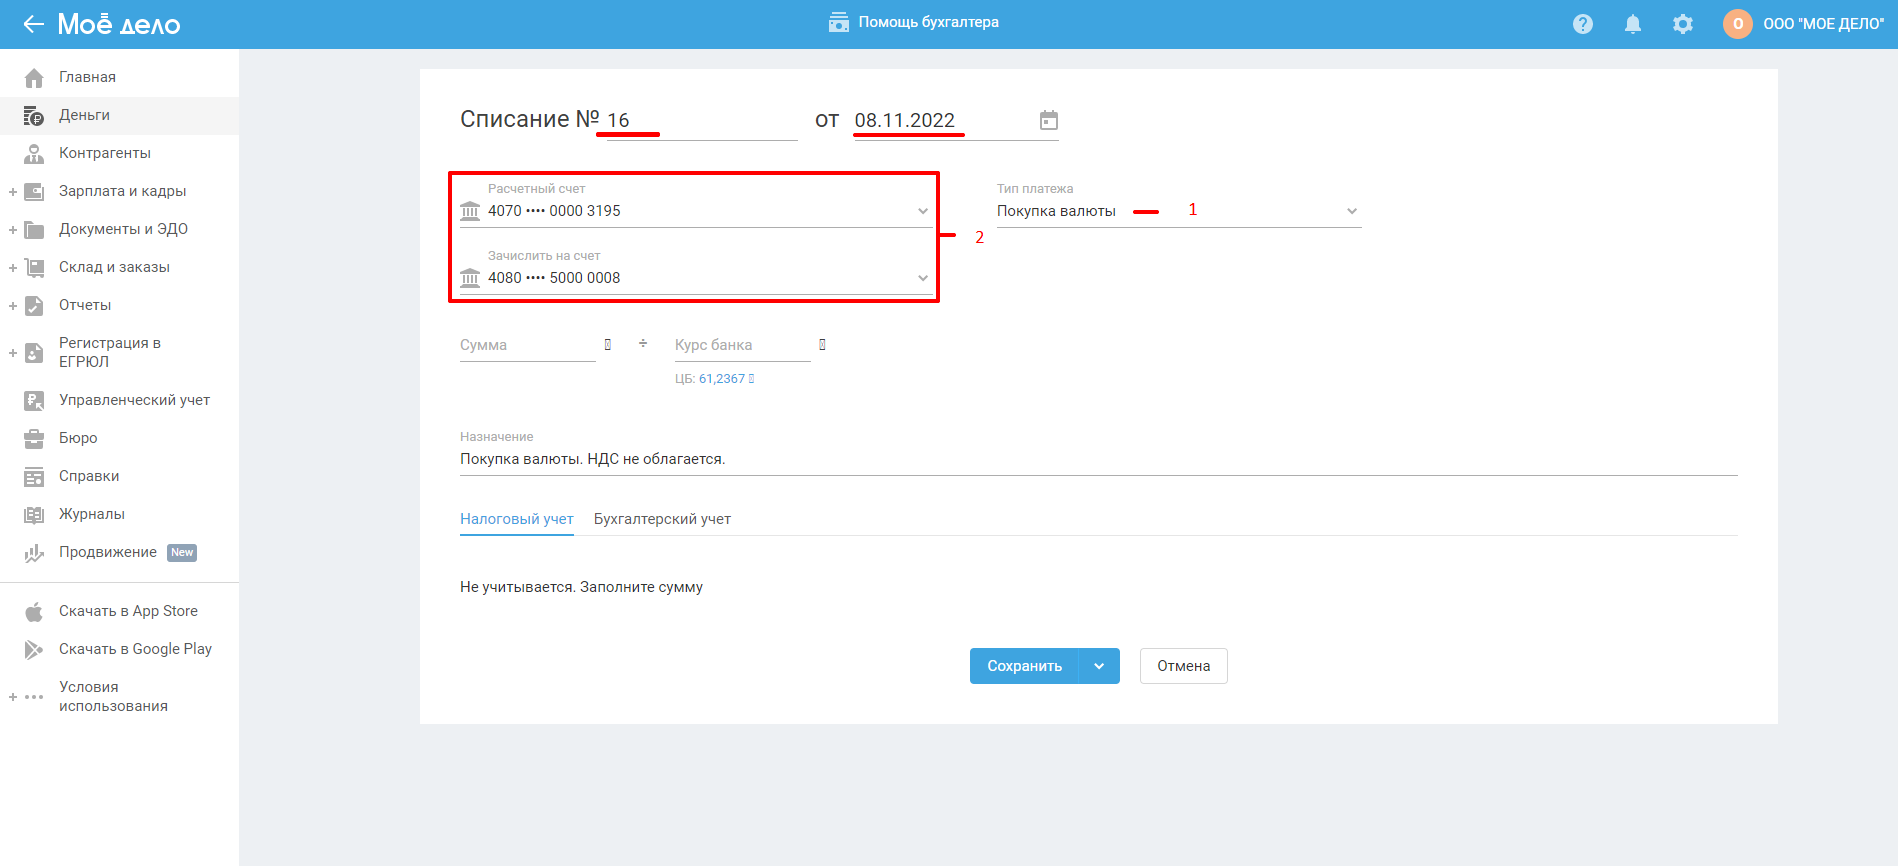The image size is (1898, 866).
Task: Click the New badge beside Продвижение
Action: coord(182,553)
